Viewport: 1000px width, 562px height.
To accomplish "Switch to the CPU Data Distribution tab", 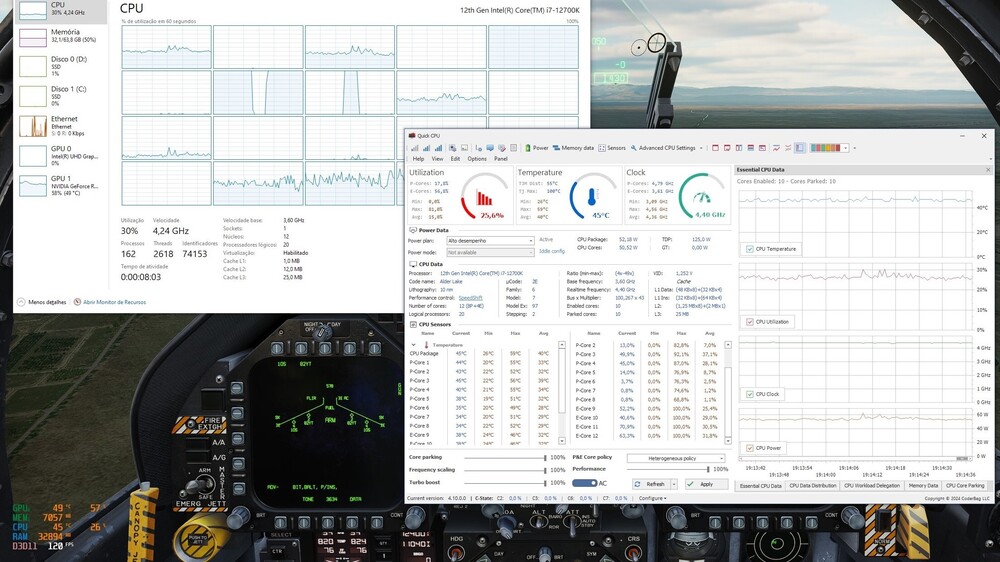I will (812, 485).
